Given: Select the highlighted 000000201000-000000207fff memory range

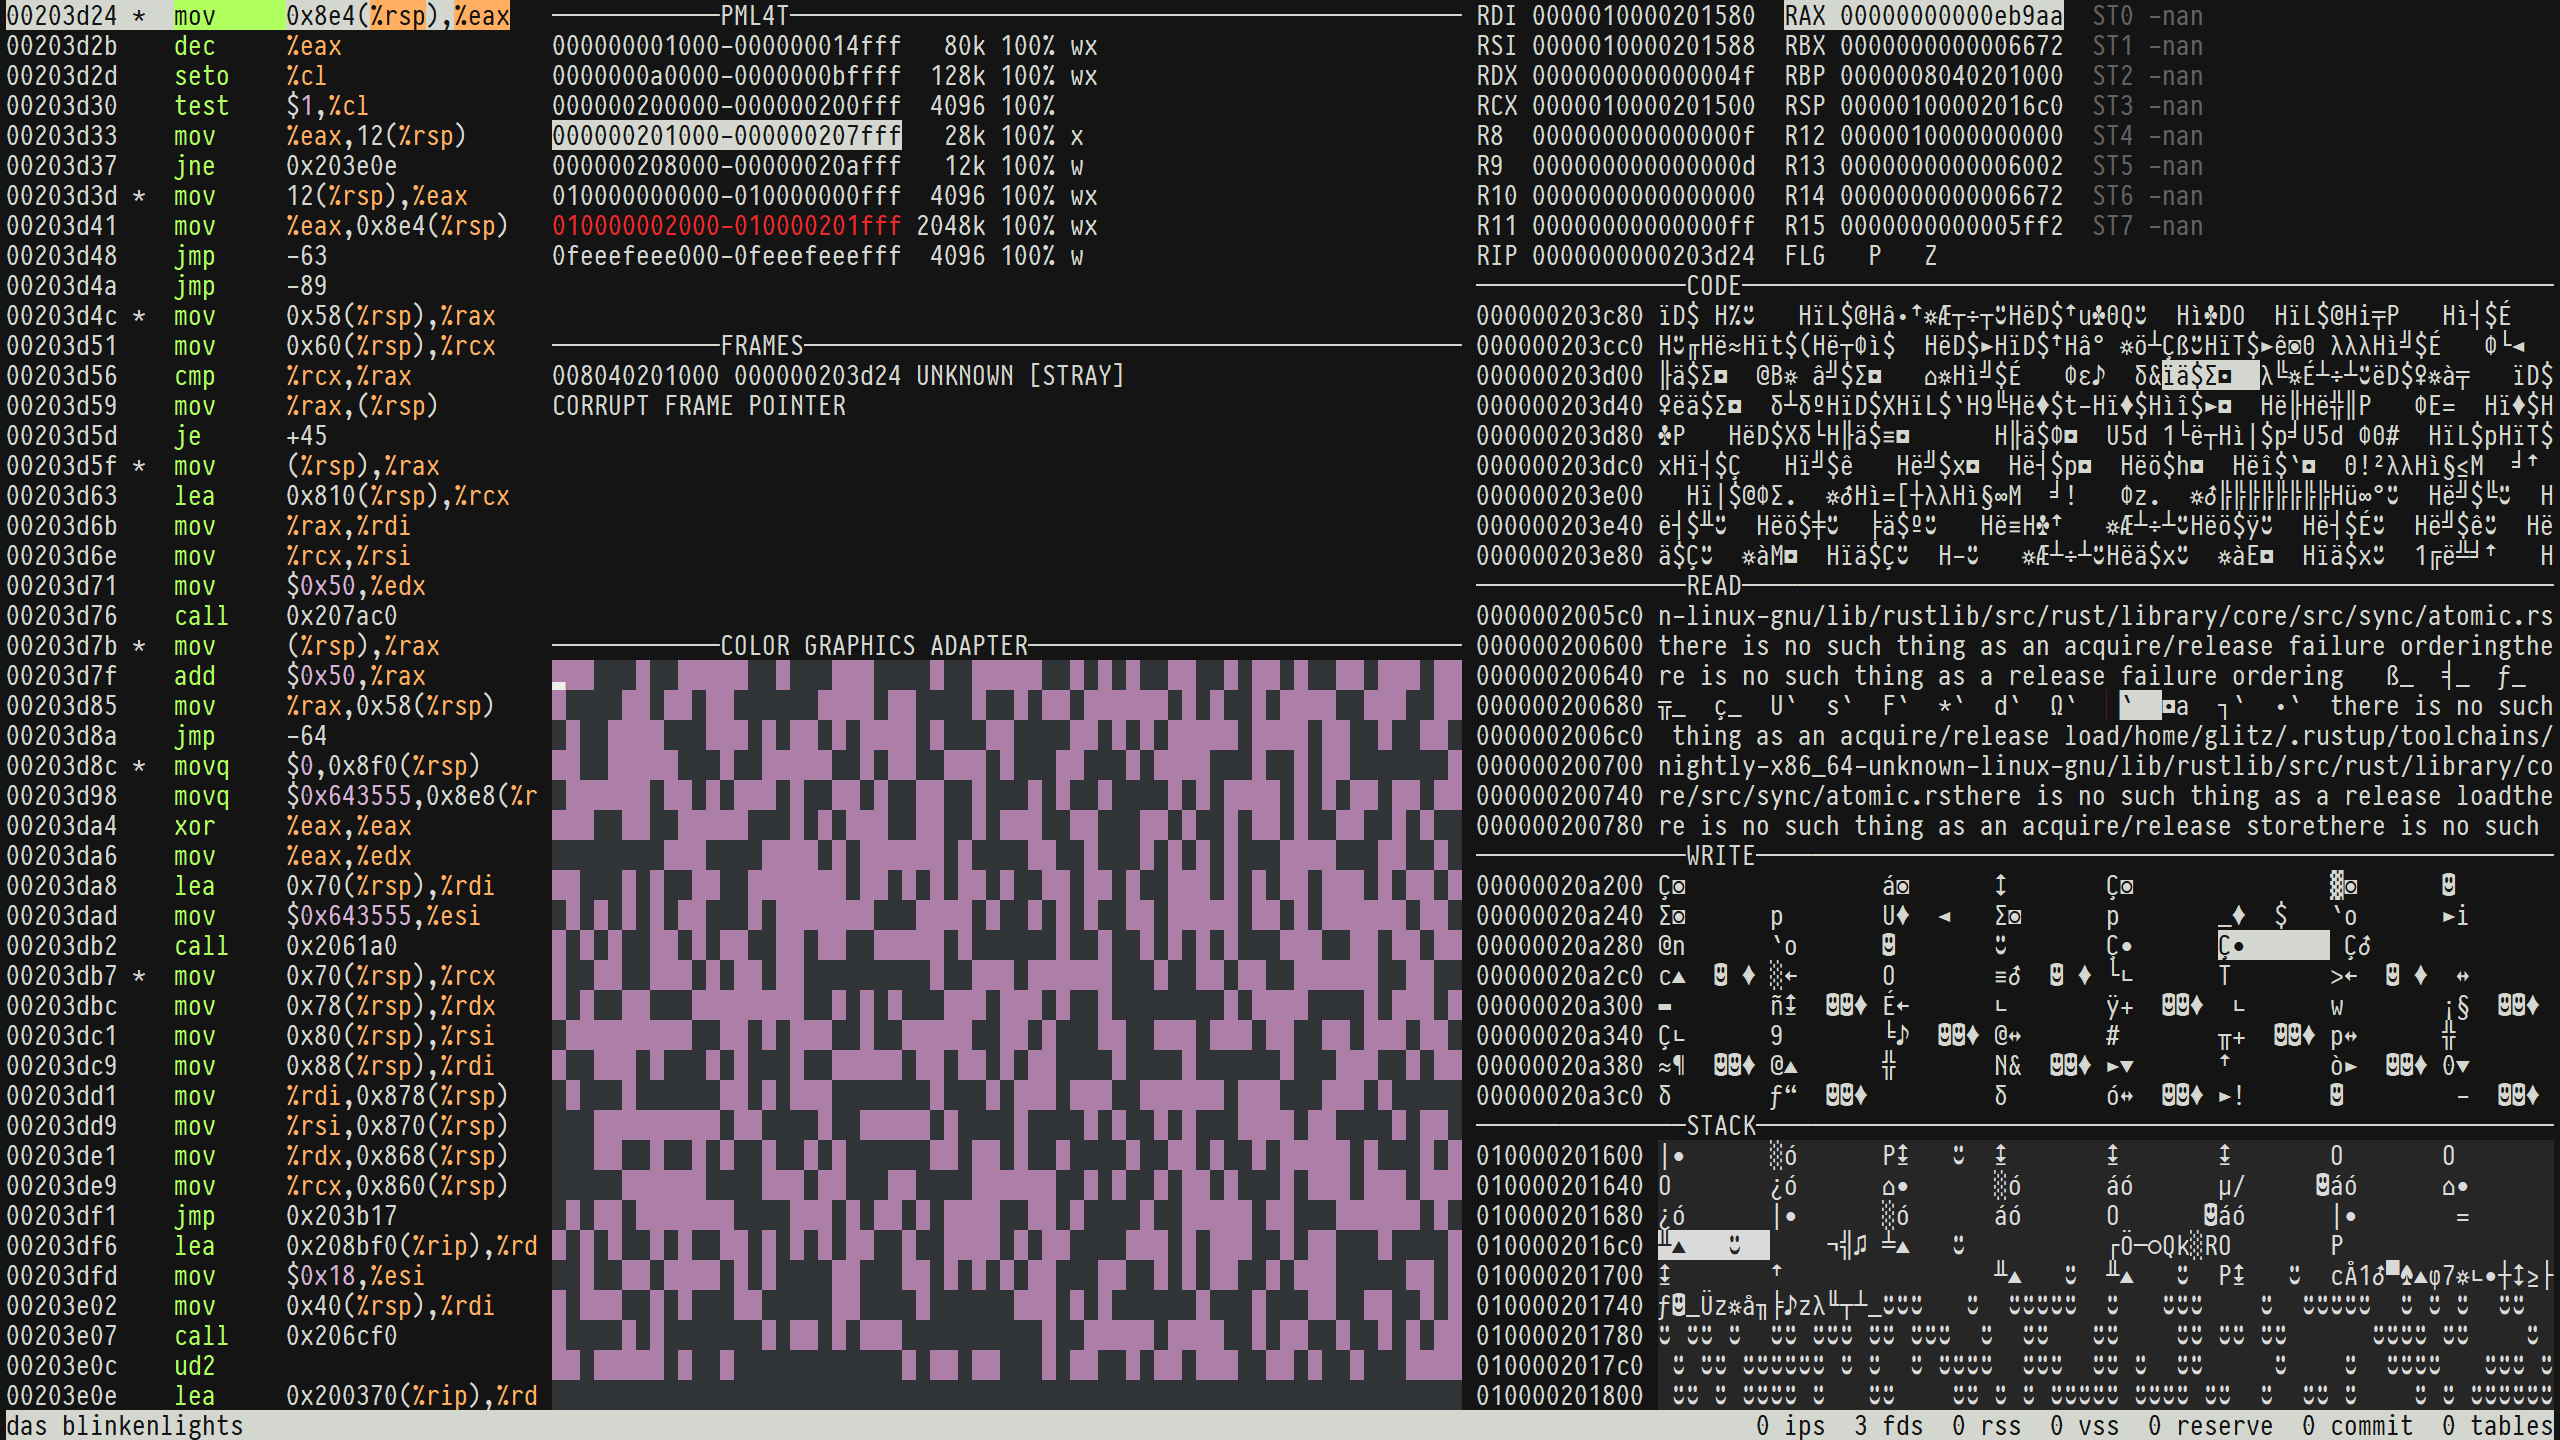Looking at the screenshot, I should tap(726, 136).
